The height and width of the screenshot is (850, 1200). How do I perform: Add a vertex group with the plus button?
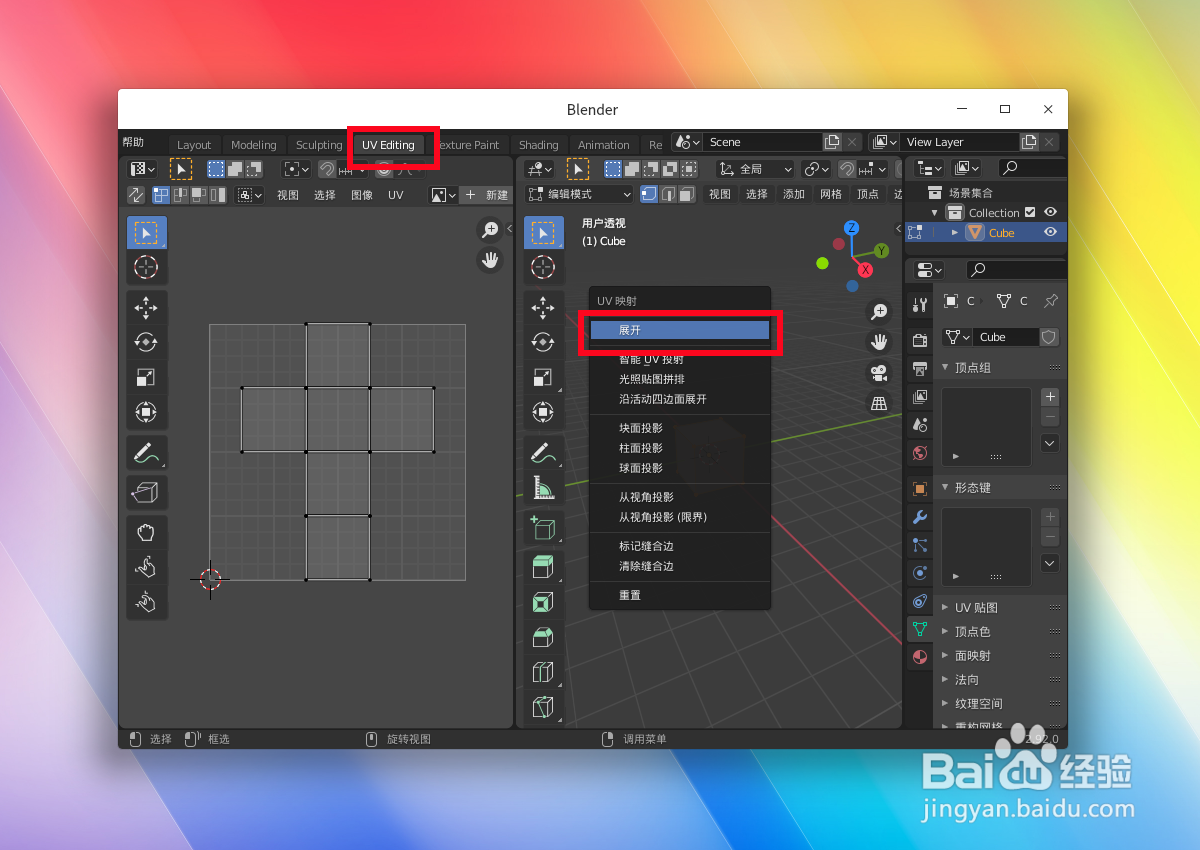click(1050, 397)
